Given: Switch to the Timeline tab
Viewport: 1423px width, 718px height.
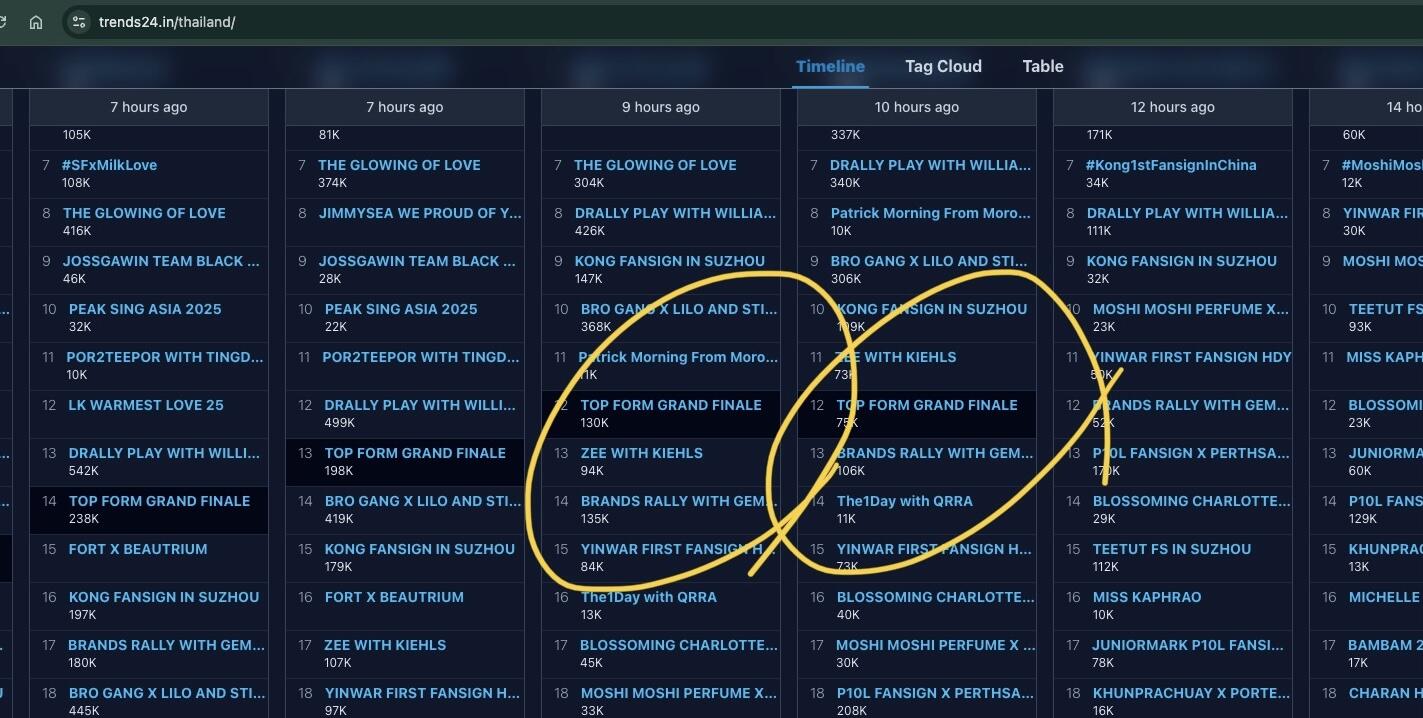Looking at the screenshot, I should [830, 66].
